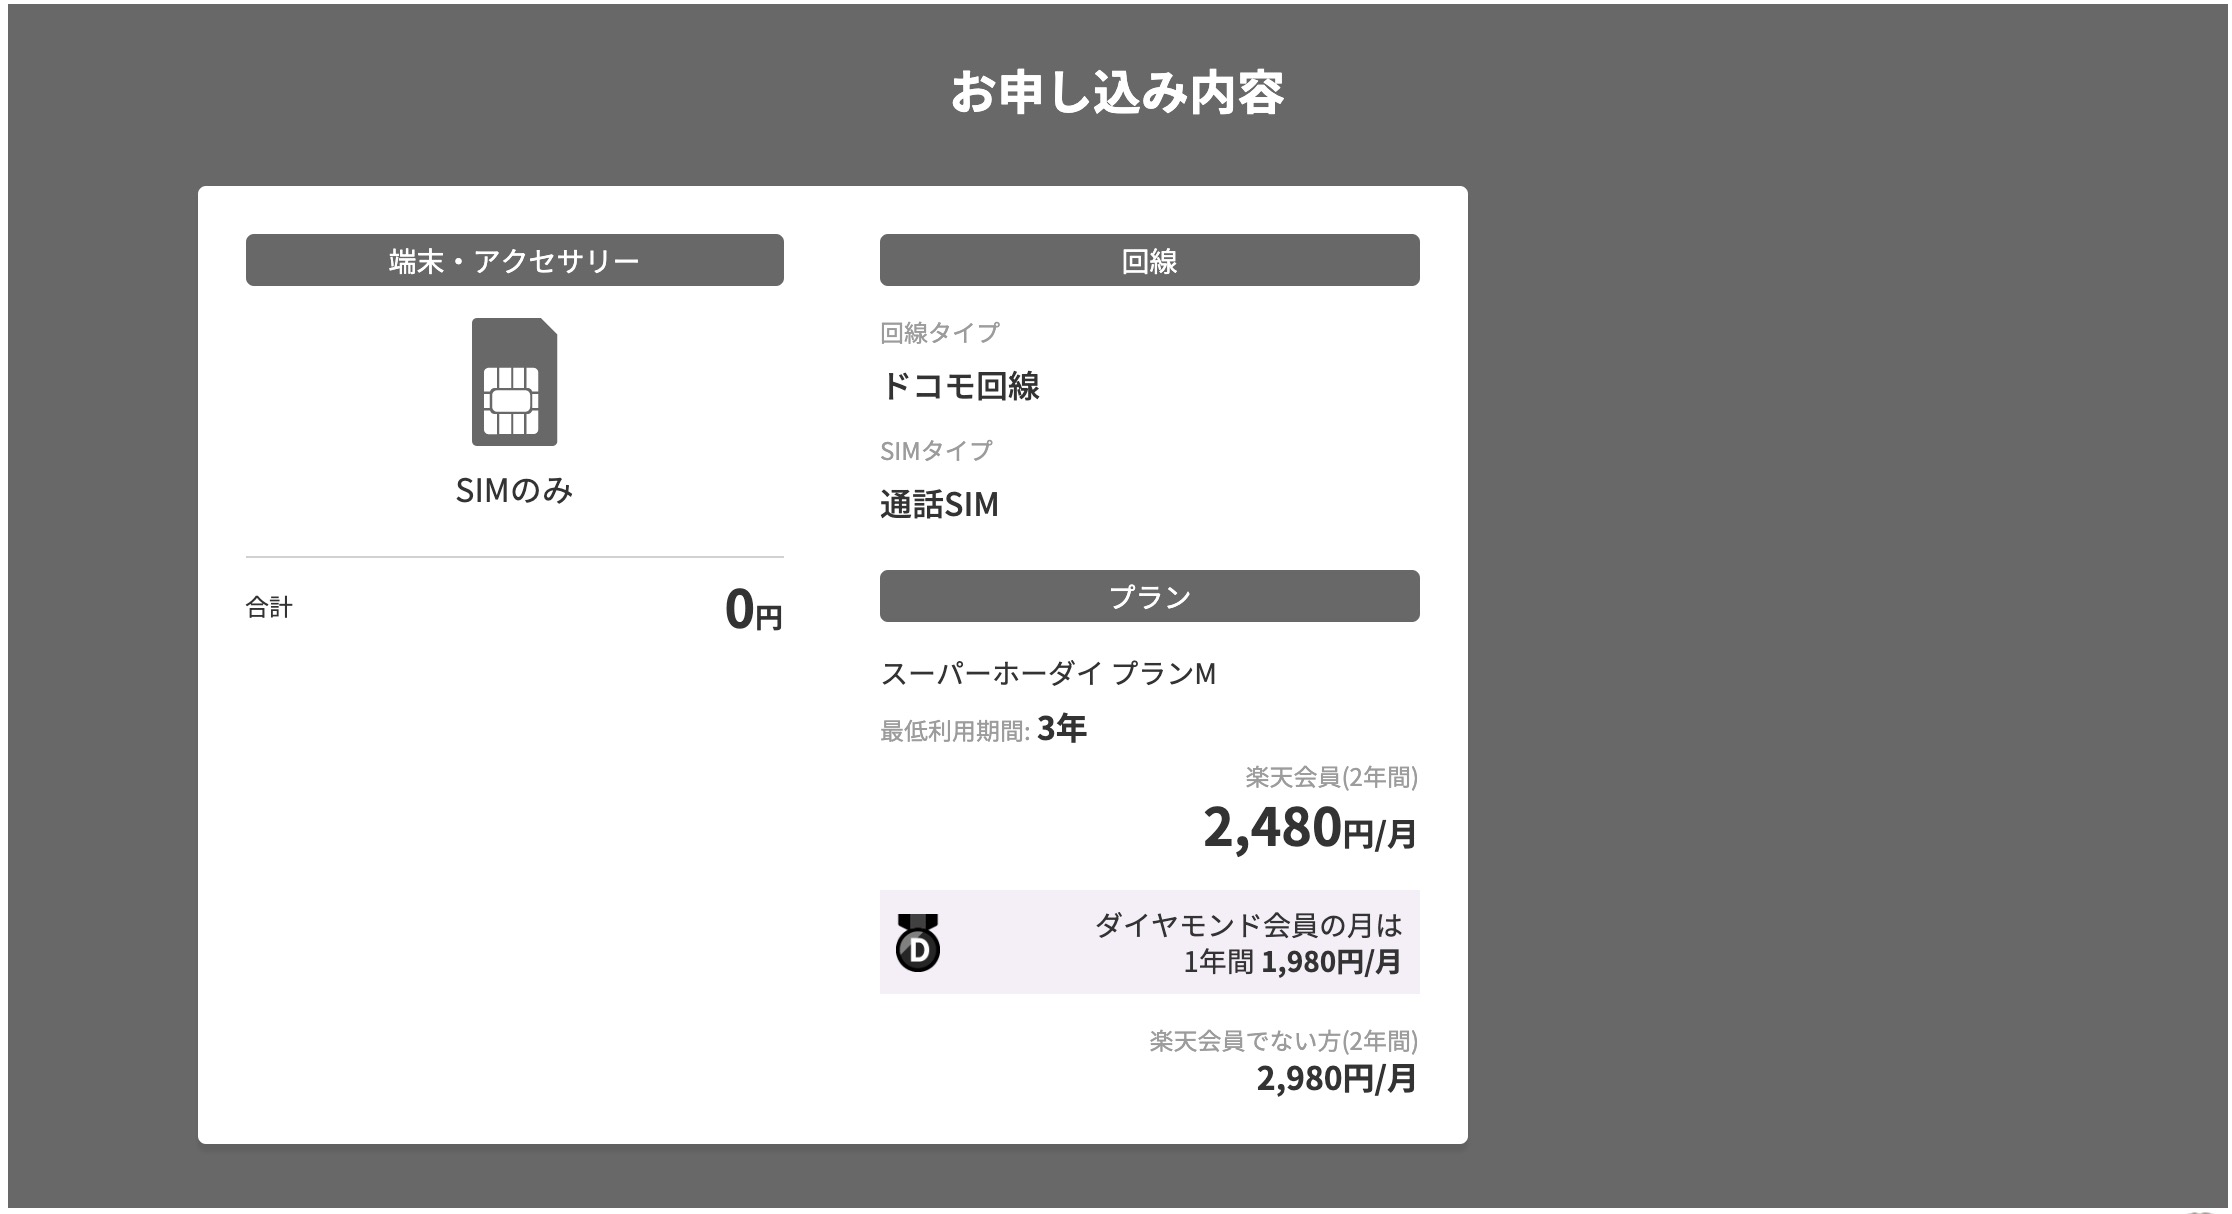
Task: Click the 合計 label
Action: click(x=269, y=607)
